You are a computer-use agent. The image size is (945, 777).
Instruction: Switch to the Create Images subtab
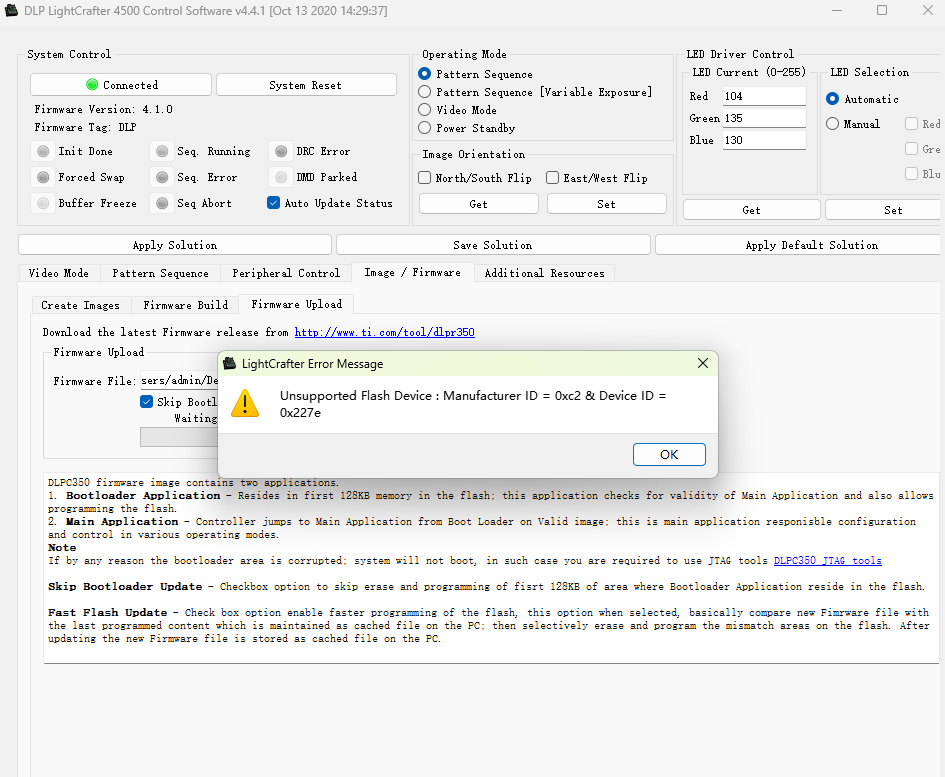point(81,305)
